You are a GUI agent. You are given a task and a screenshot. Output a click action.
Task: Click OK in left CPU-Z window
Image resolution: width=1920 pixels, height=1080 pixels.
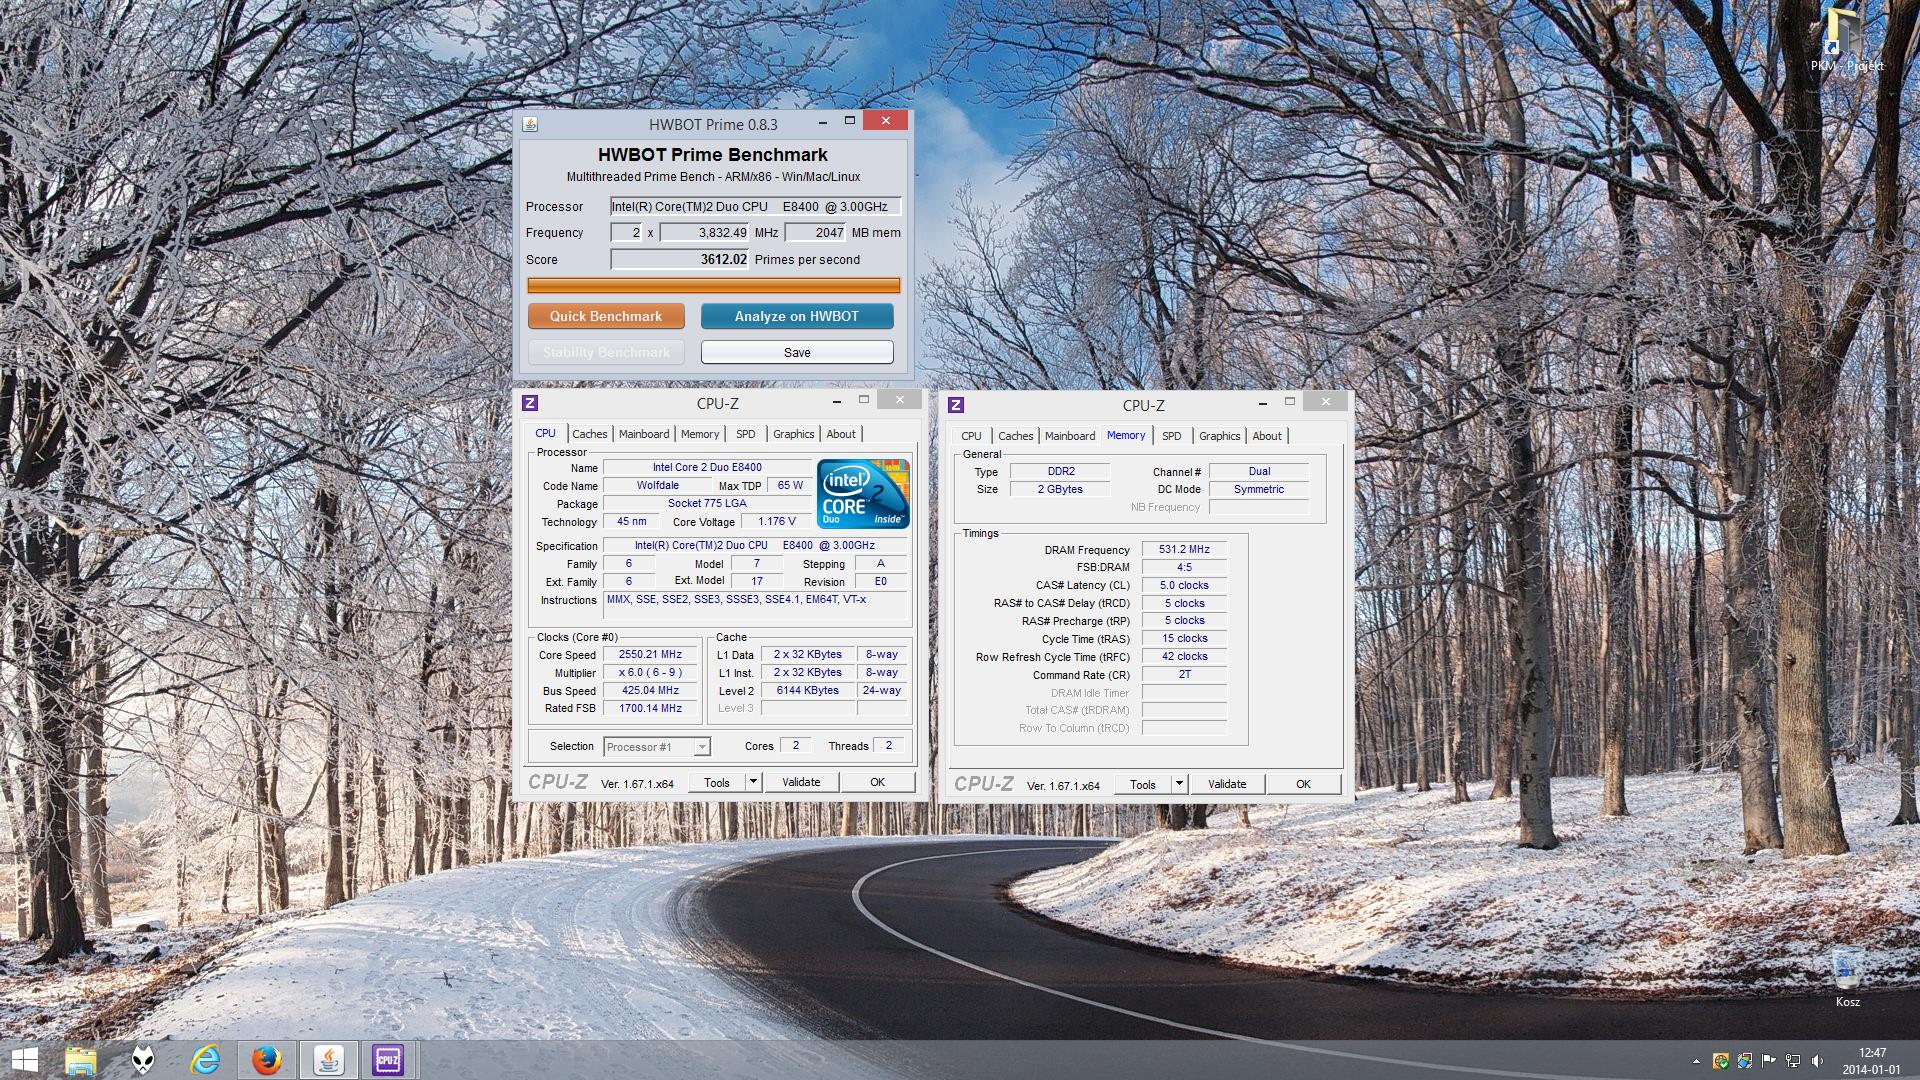pos(877,783)
